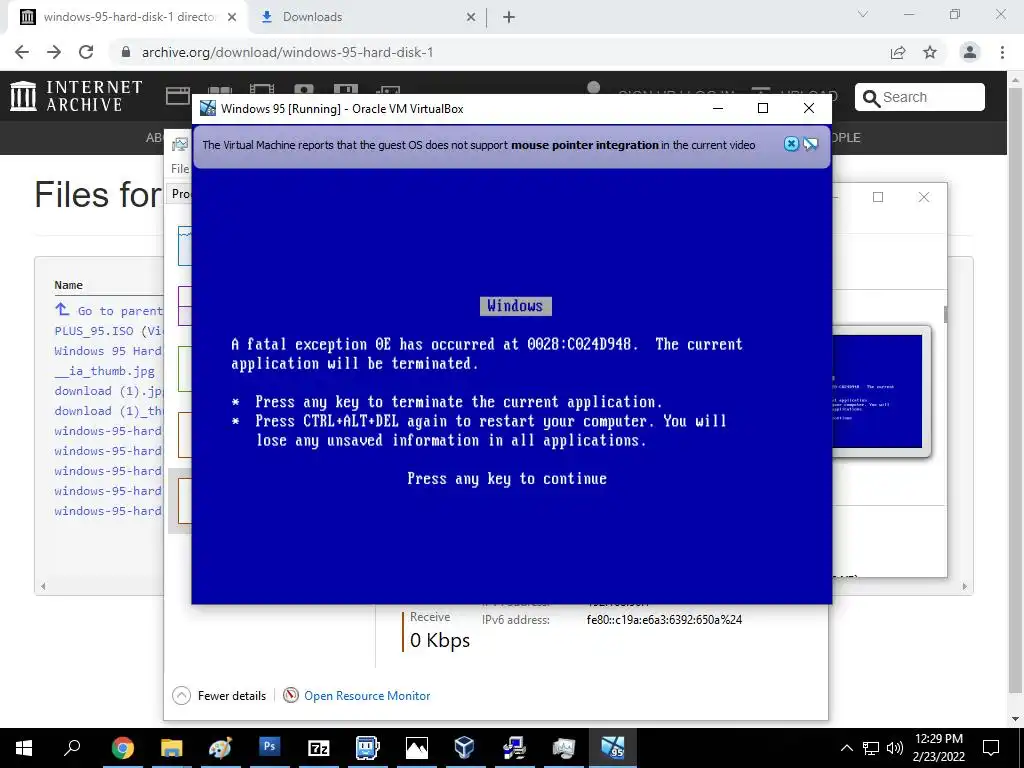
Task: Open the Web section icon in Archive nav
Action: tap(178, 96)
